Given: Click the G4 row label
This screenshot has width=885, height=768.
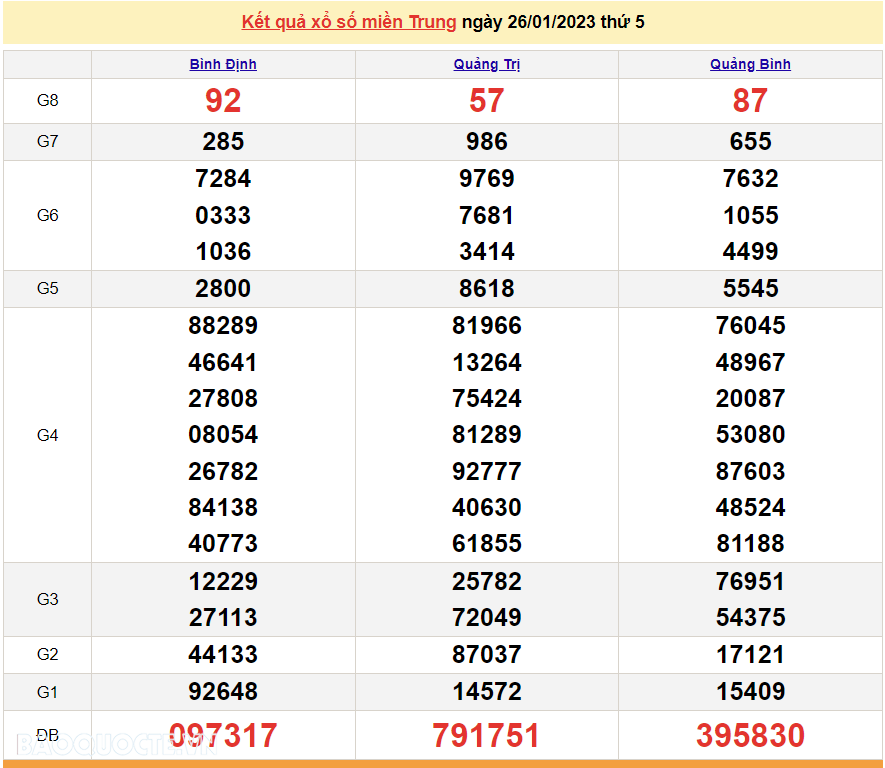Looking at the screenshot, I should click(47, 435).
